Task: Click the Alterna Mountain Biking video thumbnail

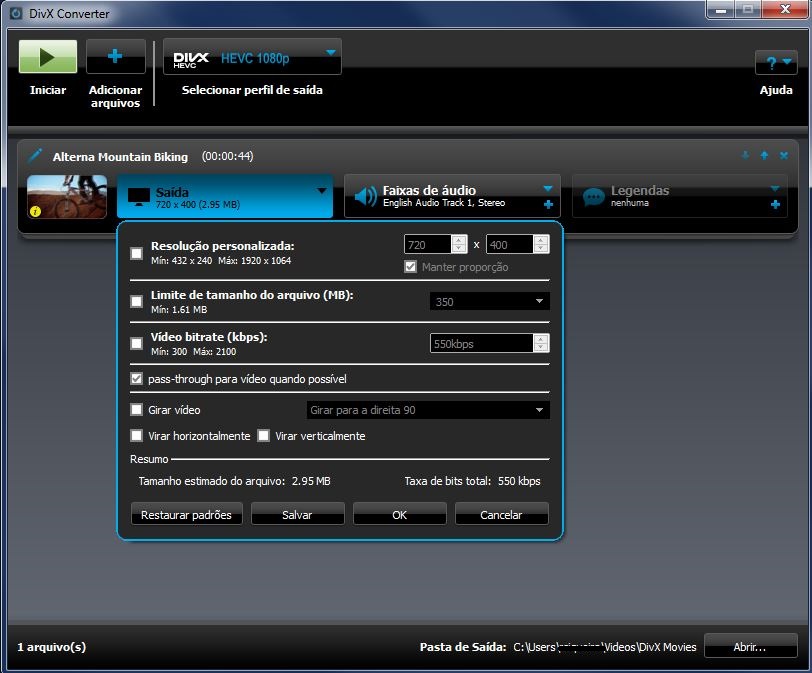Action: [x=67, y=196]
